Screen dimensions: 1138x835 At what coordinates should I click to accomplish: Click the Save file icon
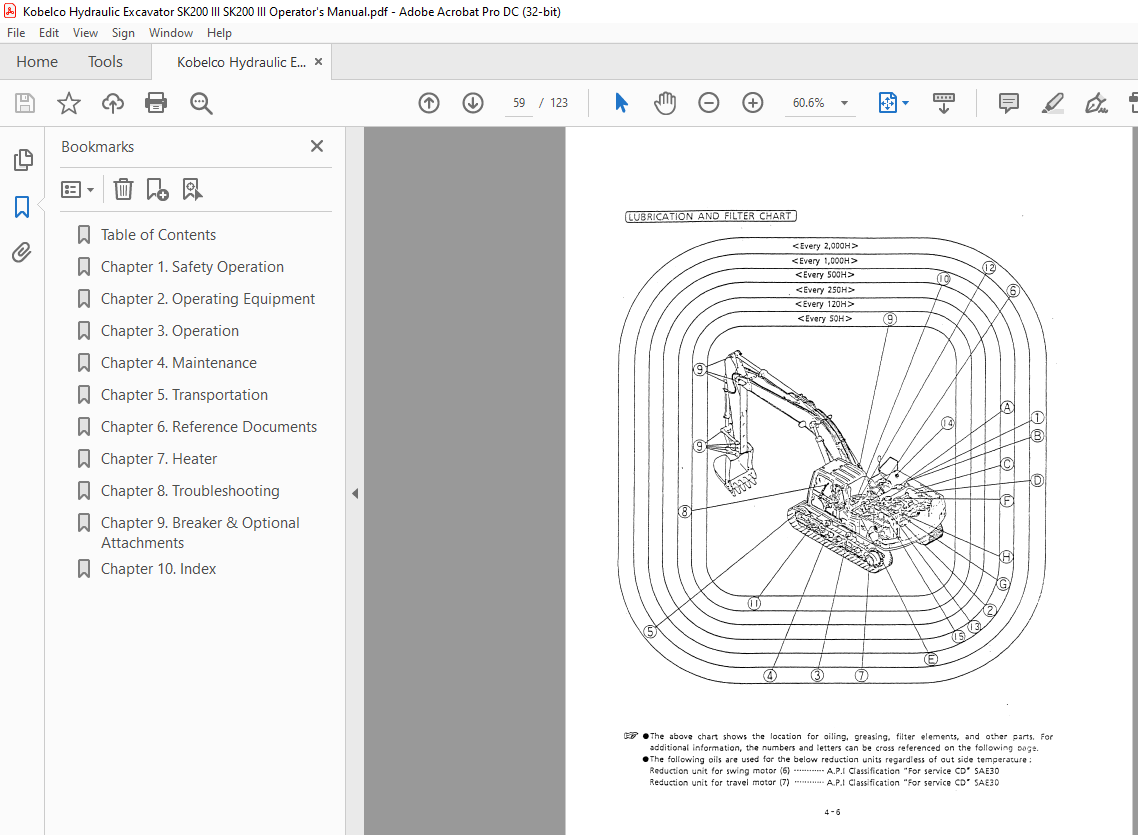click(x=25, y=103)
